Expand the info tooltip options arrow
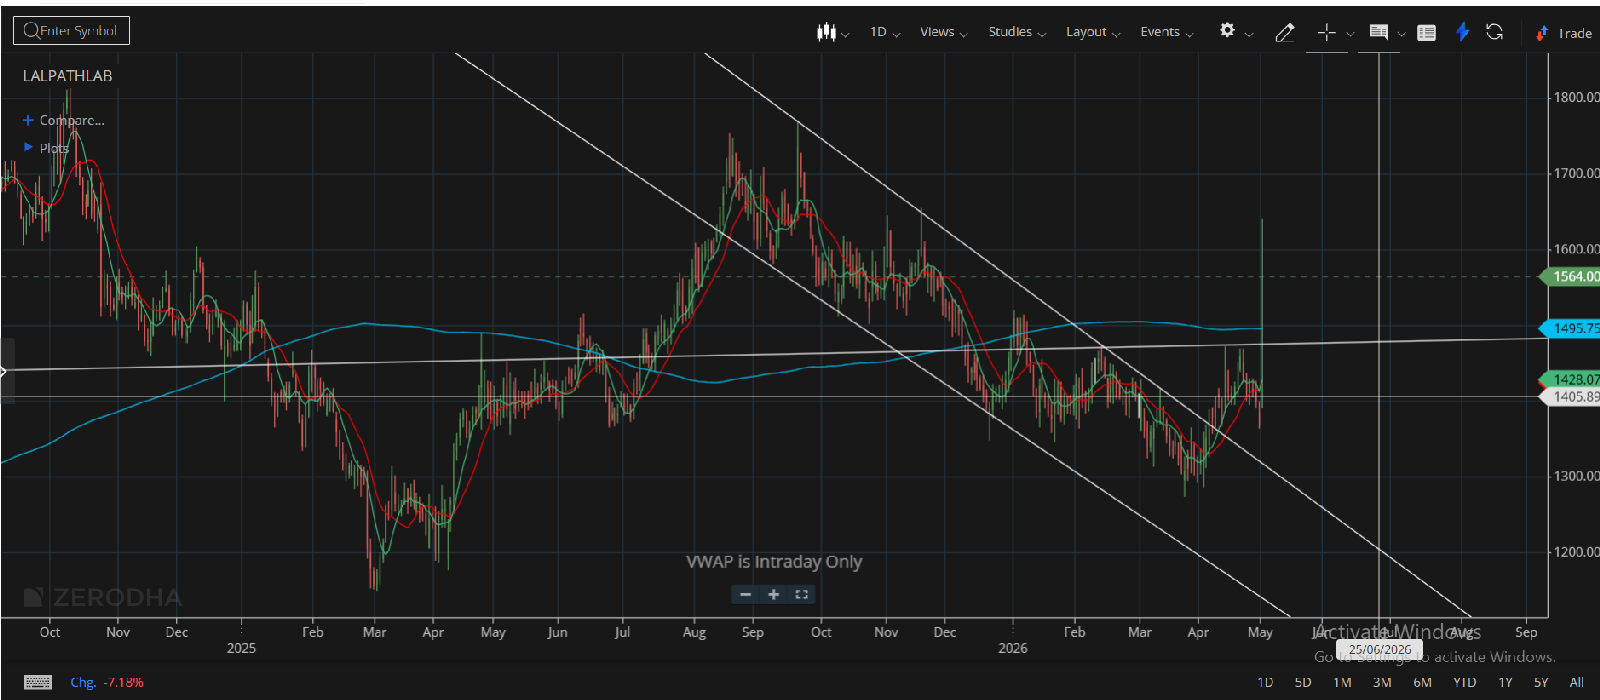This screenshot has width=1600, height=700. point(1401,34)
